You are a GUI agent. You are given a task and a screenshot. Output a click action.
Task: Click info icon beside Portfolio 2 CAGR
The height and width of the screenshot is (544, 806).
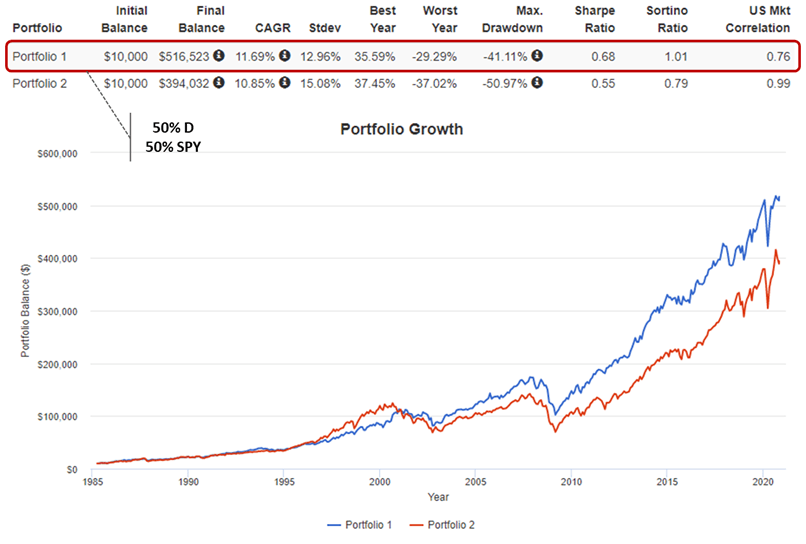point(284,82)
